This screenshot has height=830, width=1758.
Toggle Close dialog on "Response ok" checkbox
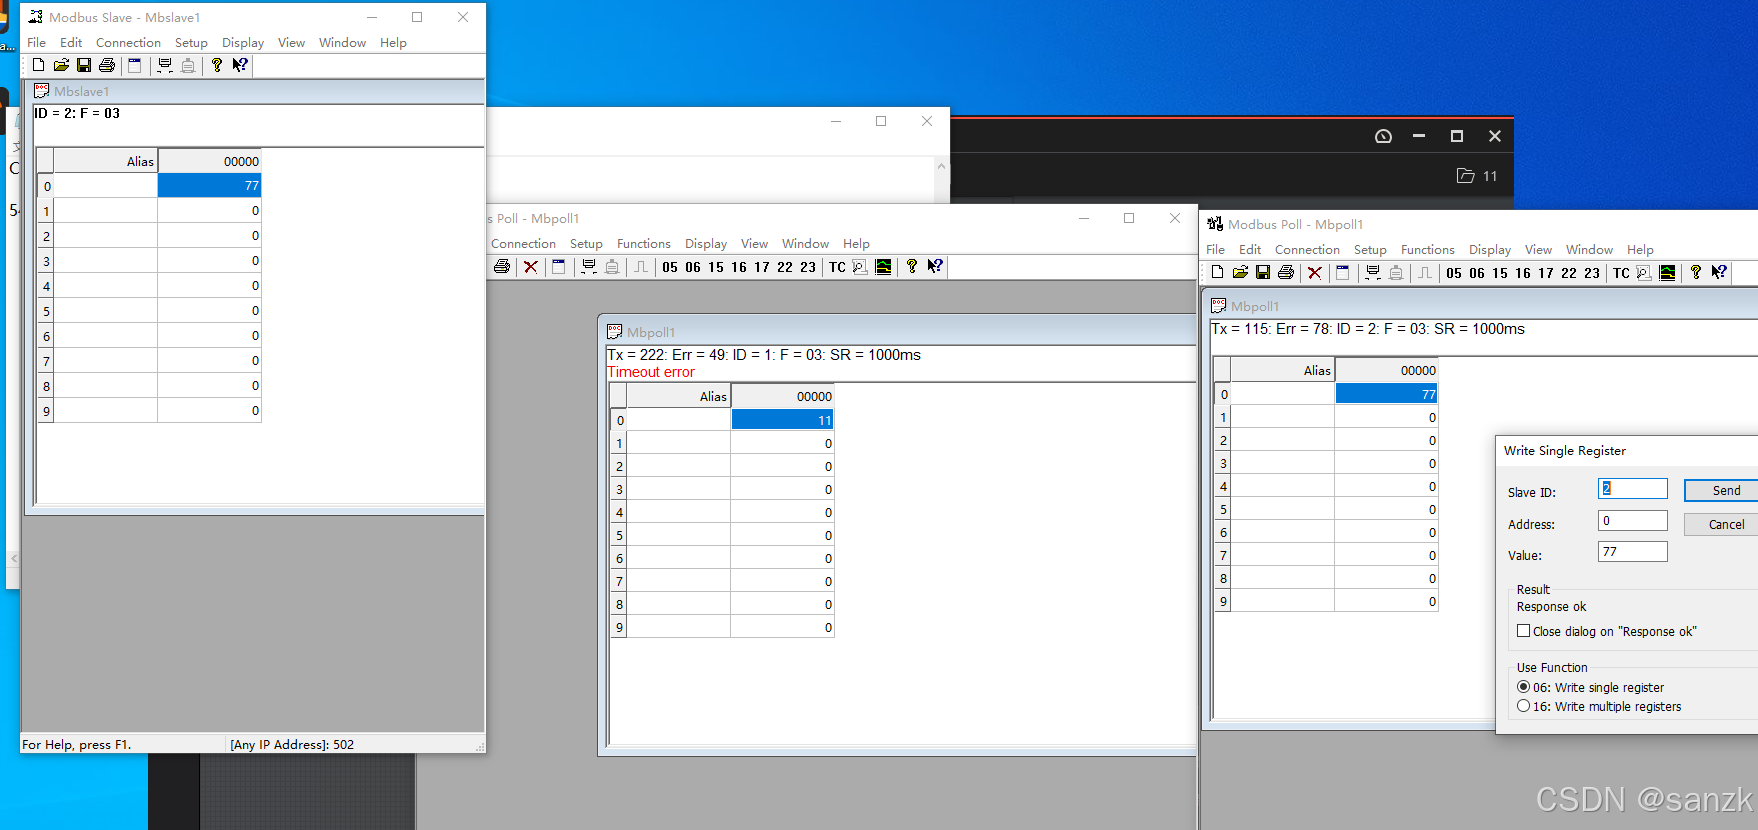tap(1523, 631)
